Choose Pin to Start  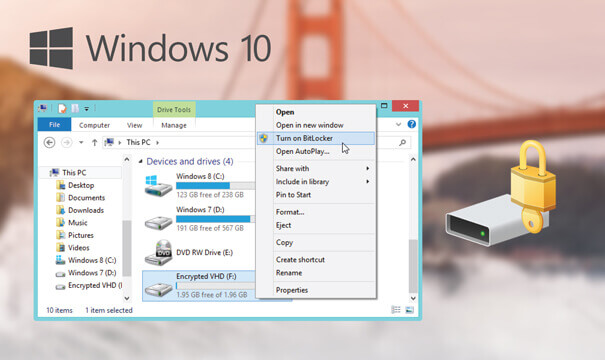pyautogui.click(x=293, y=194)
